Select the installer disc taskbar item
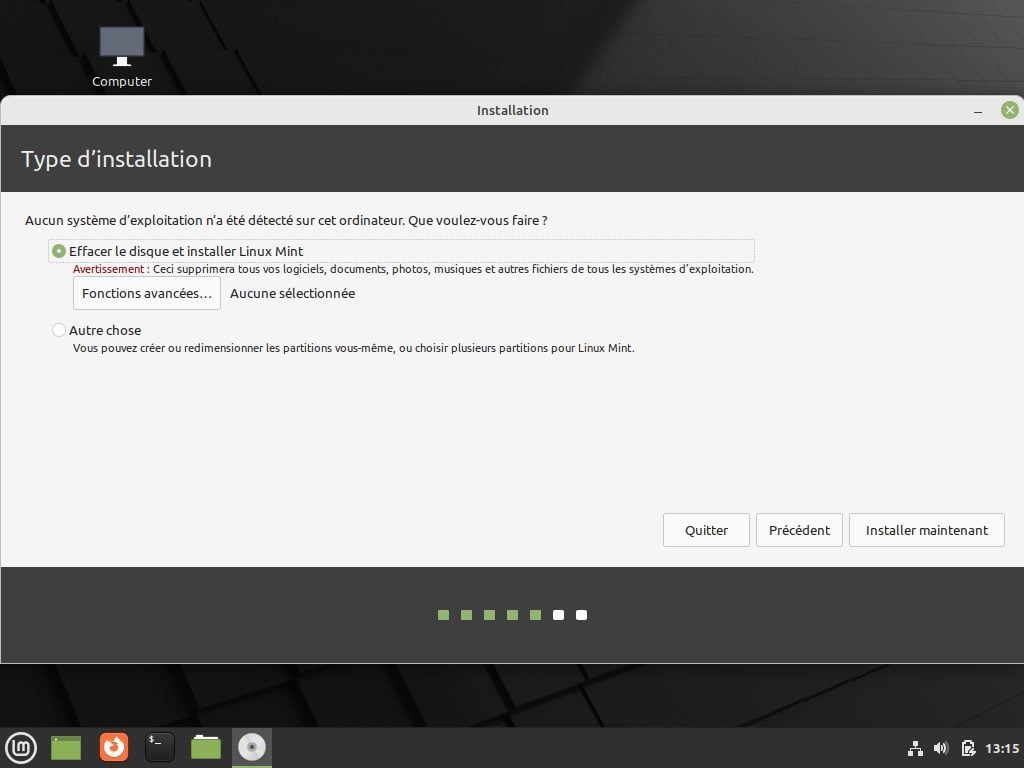 coord(251,747)
